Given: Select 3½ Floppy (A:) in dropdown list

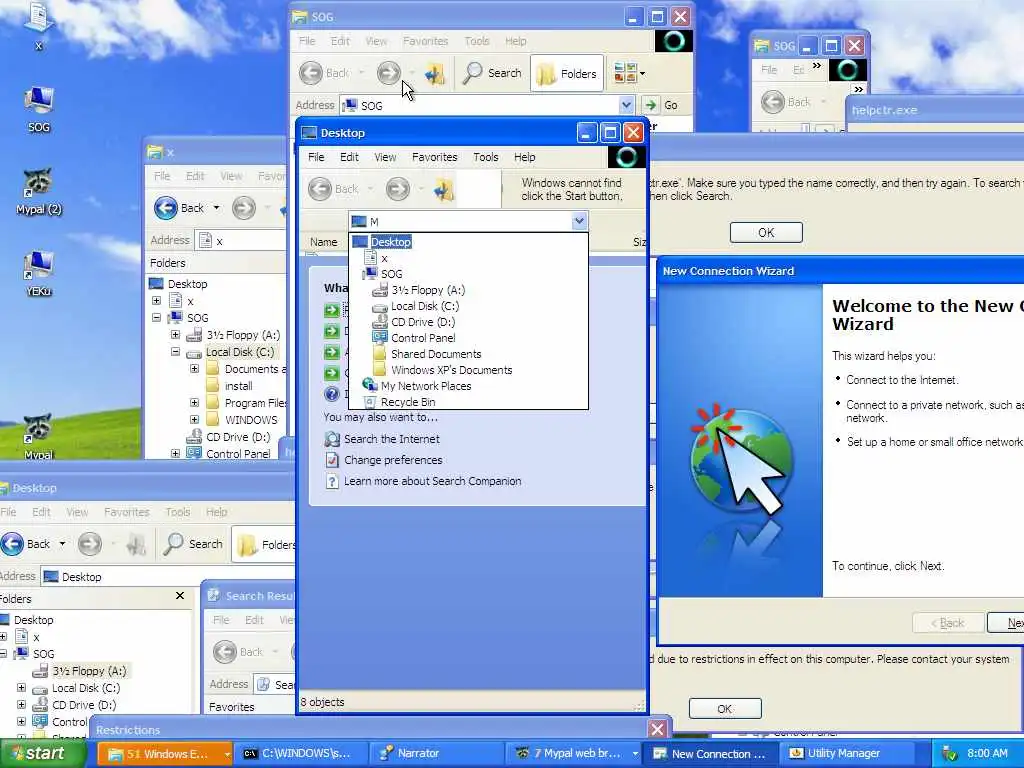Looking at the screenshot, I should (428, 290).
